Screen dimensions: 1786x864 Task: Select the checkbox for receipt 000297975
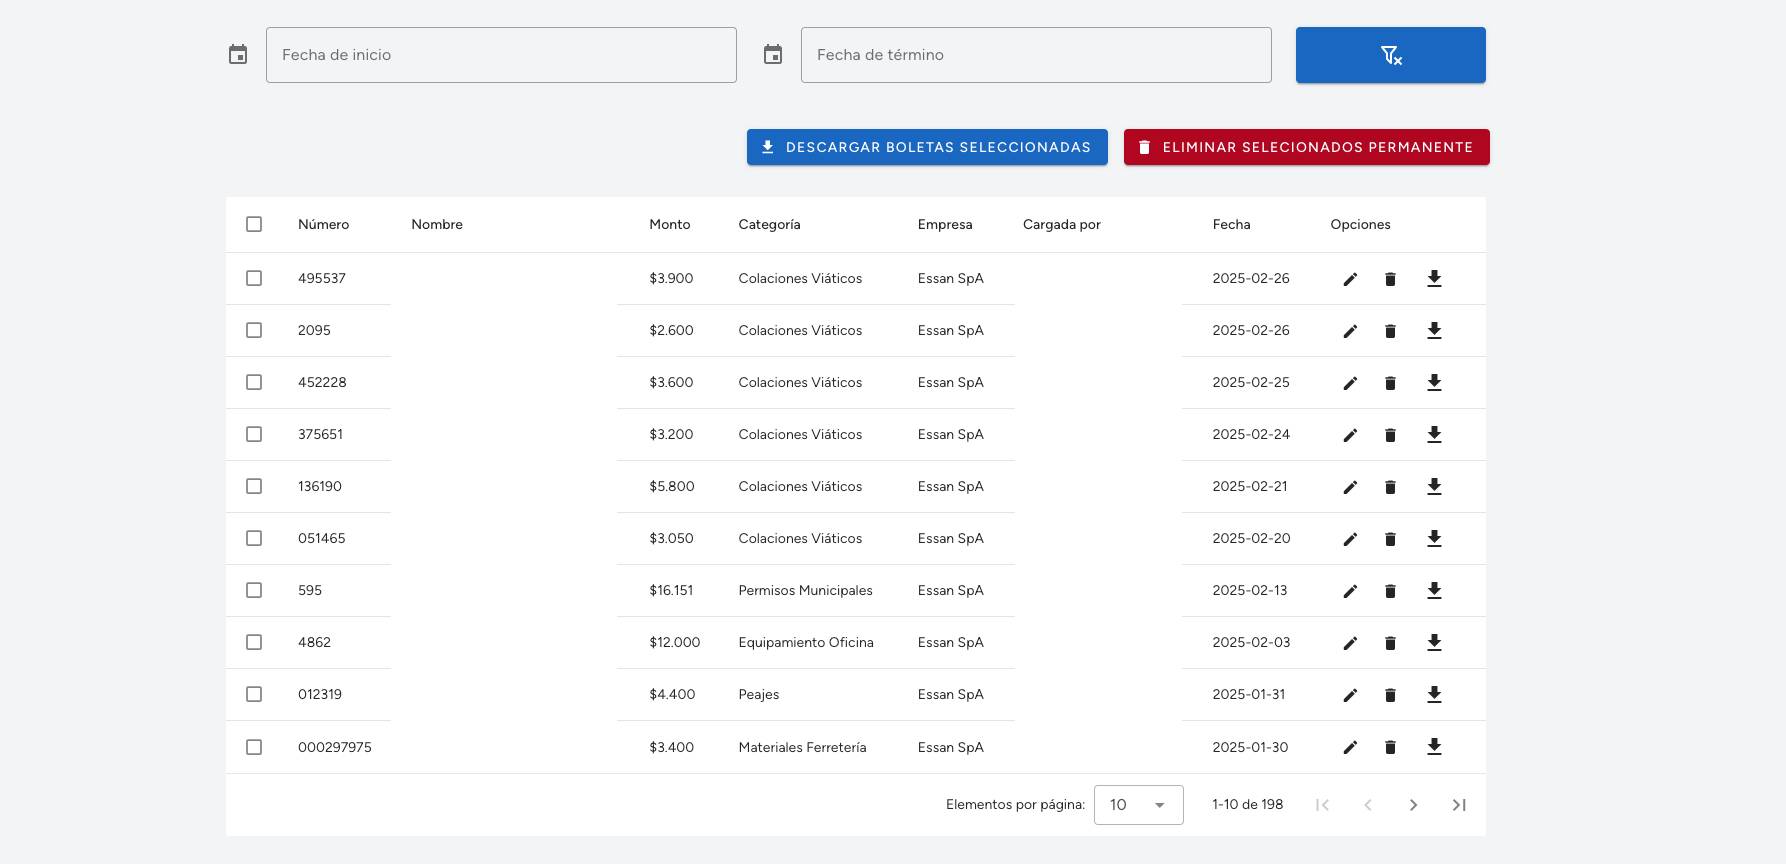click(x=254, y=747)
